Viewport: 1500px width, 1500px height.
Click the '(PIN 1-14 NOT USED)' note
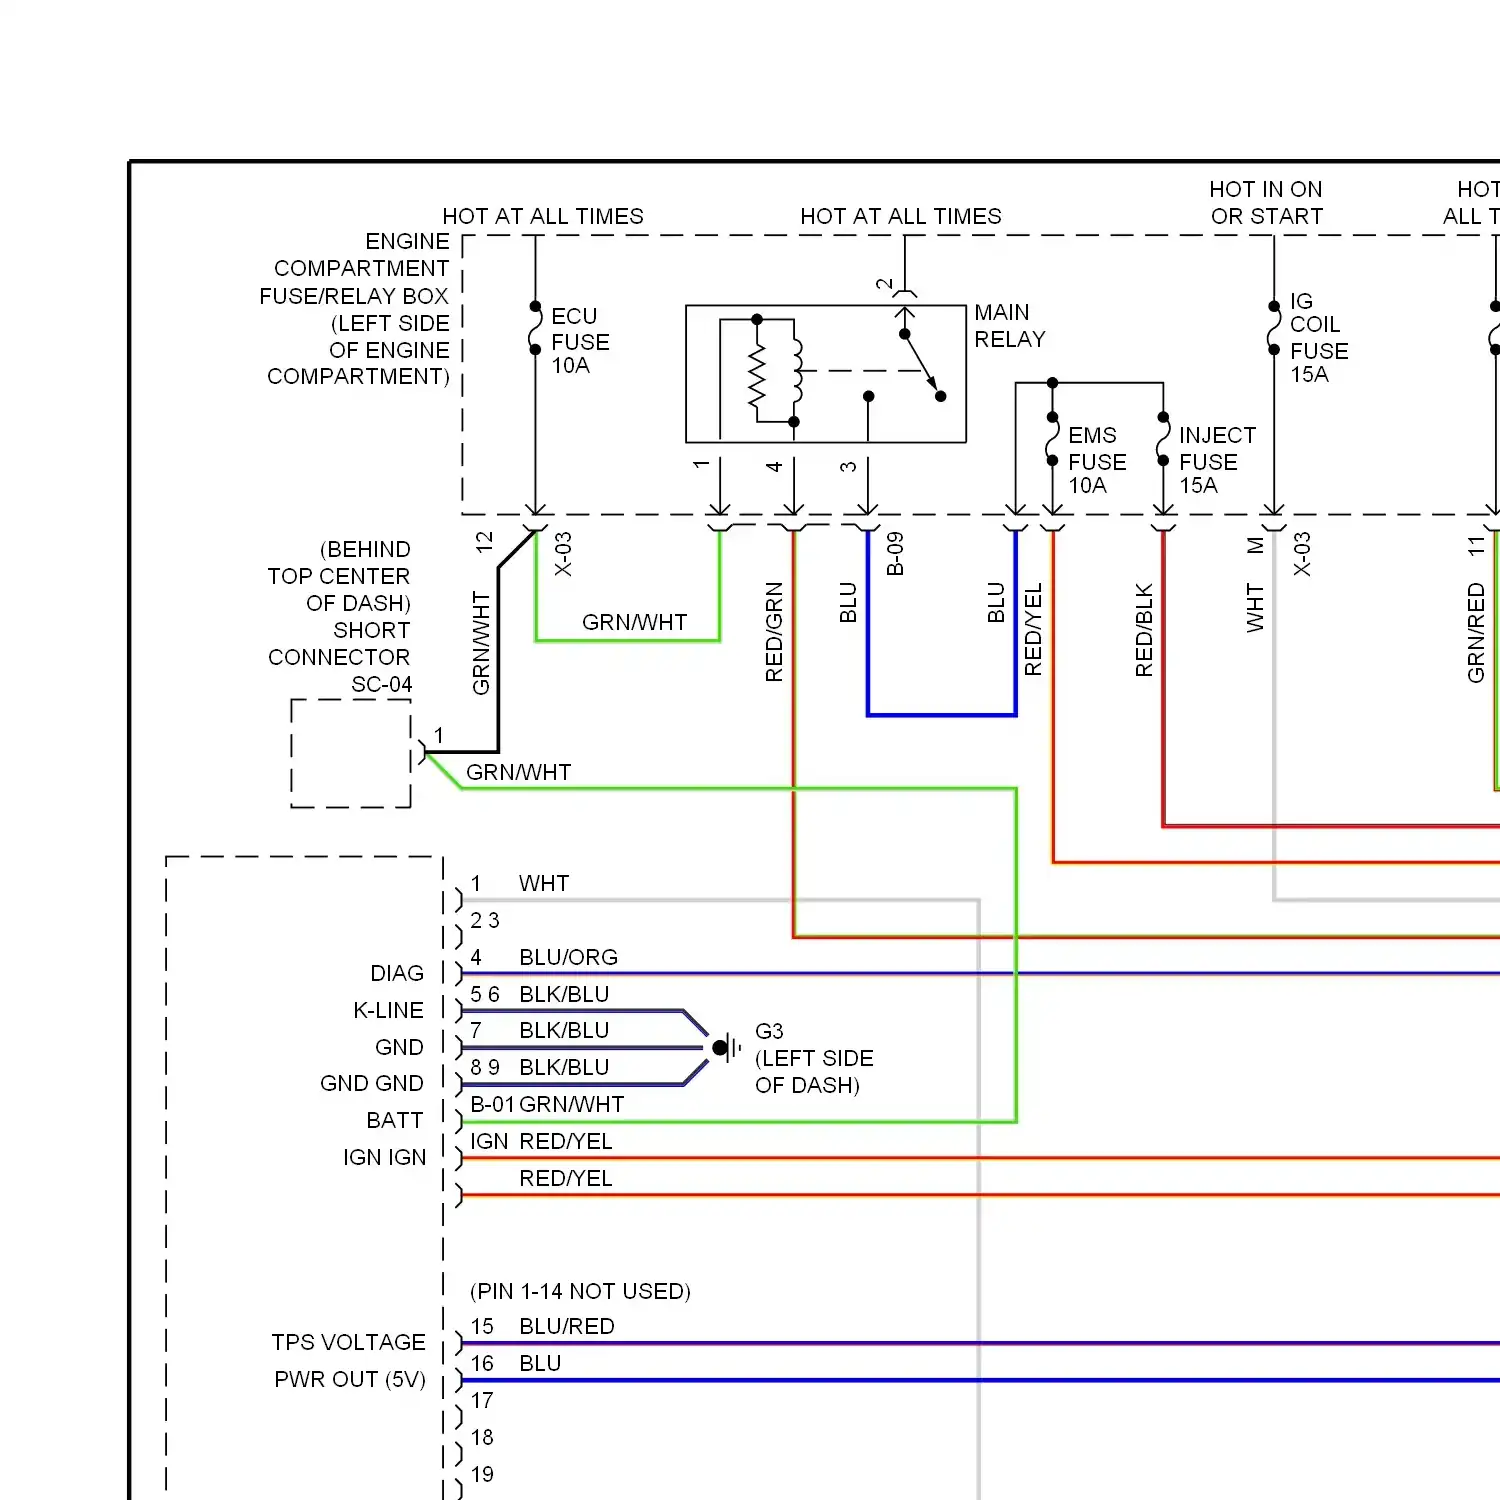[580, 1291]
